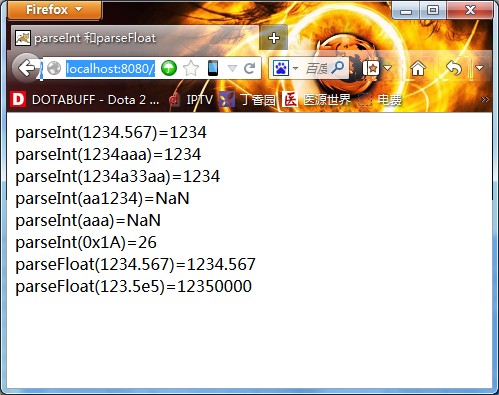Click the globe site identity icon
The height and width of the screenshot is (395, 499).
pos(54,69)
